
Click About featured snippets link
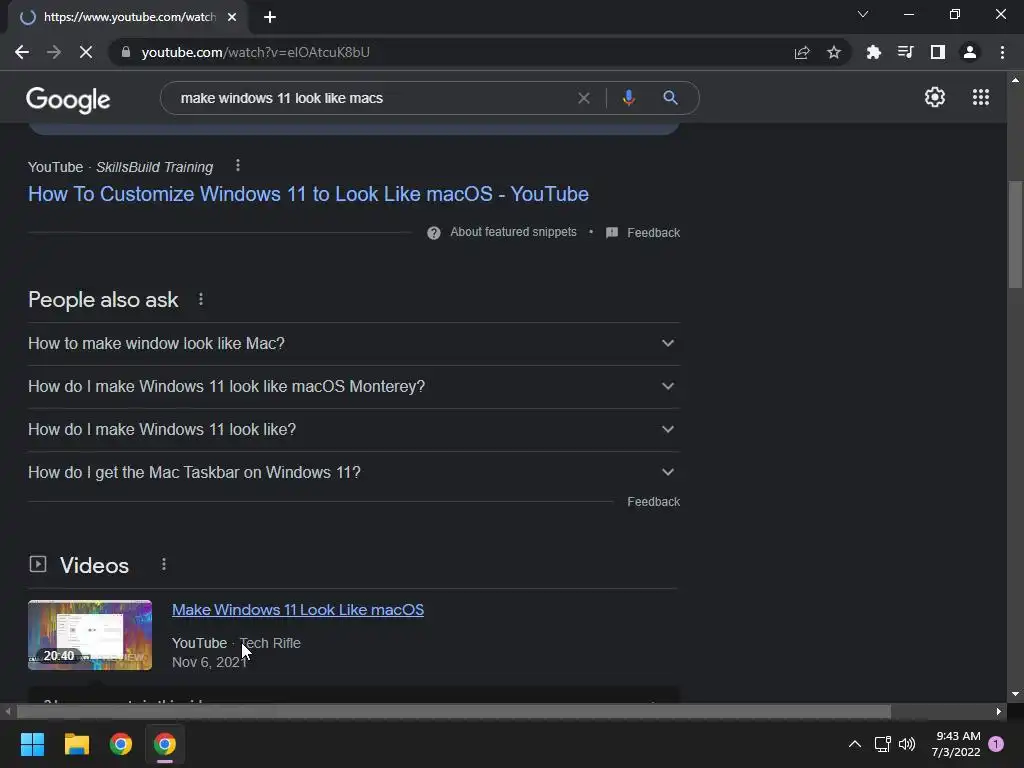click(513, 232)
